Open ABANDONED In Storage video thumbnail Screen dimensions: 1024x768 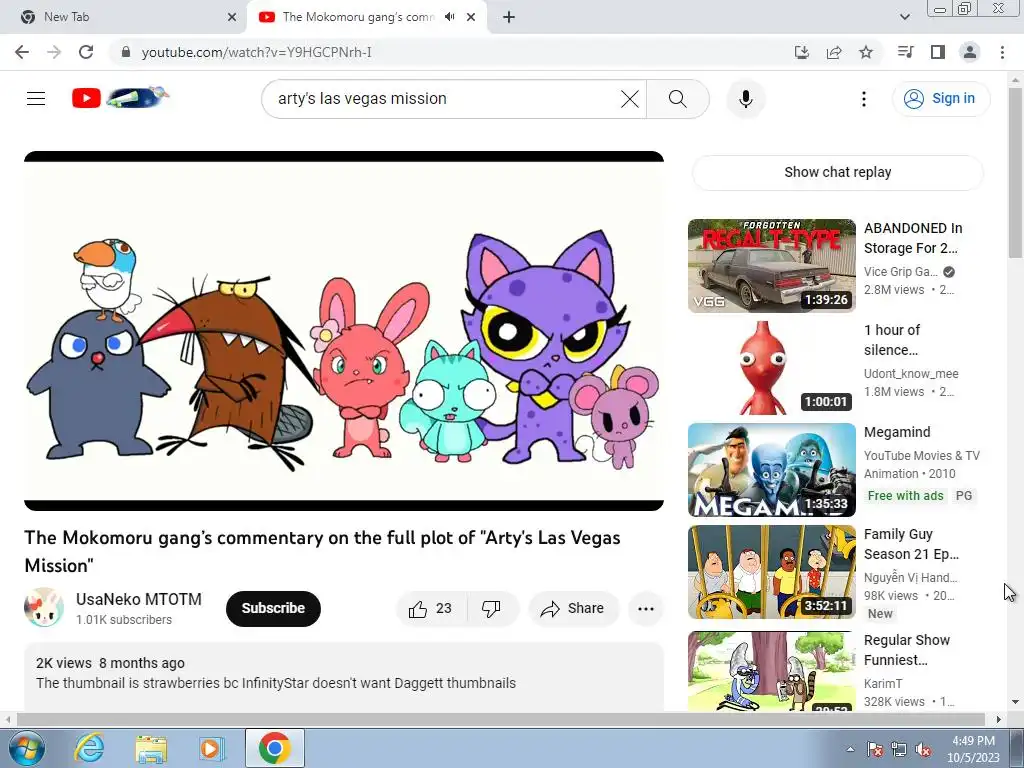point(771,266)
